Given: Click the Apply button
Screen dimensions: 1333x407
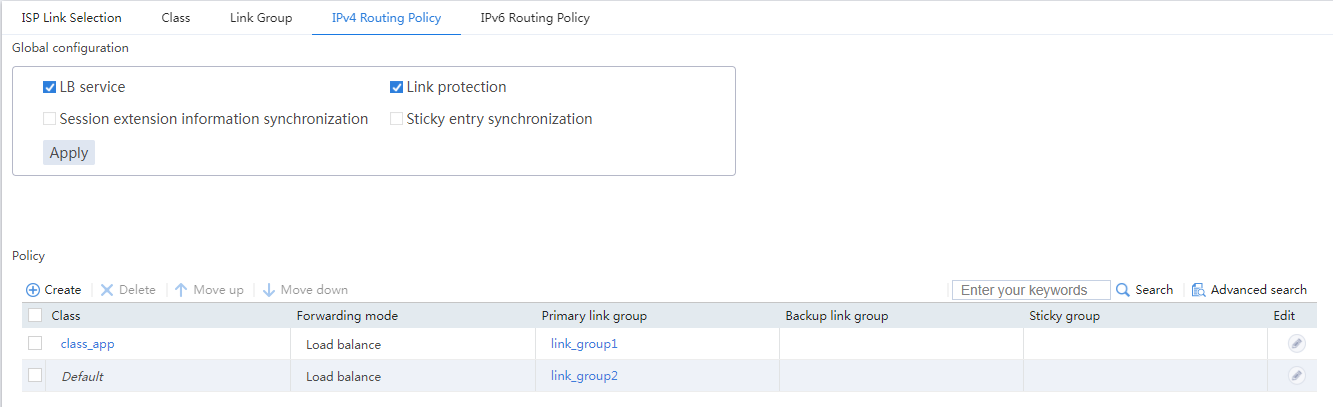Looking at the screenshot, I should tap(69, 153).
